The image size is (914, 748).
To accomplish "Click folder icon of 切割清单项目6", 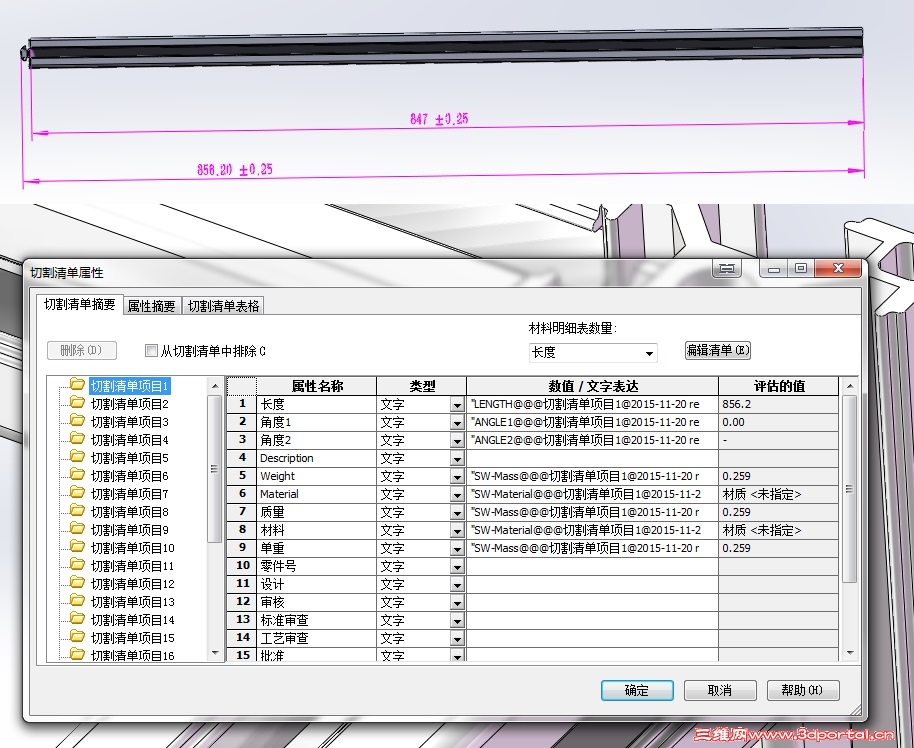I will point(77,475).
